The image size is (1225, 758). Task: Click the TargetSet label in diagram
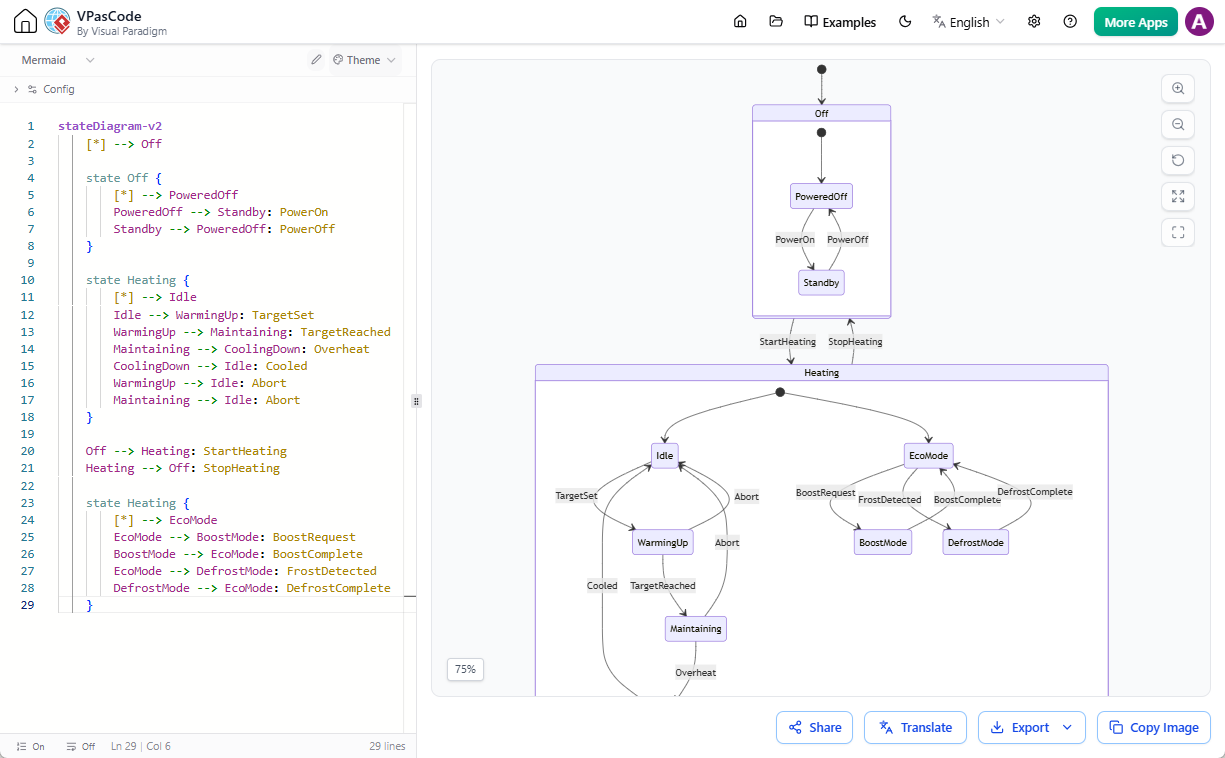(x=576, y=495)
